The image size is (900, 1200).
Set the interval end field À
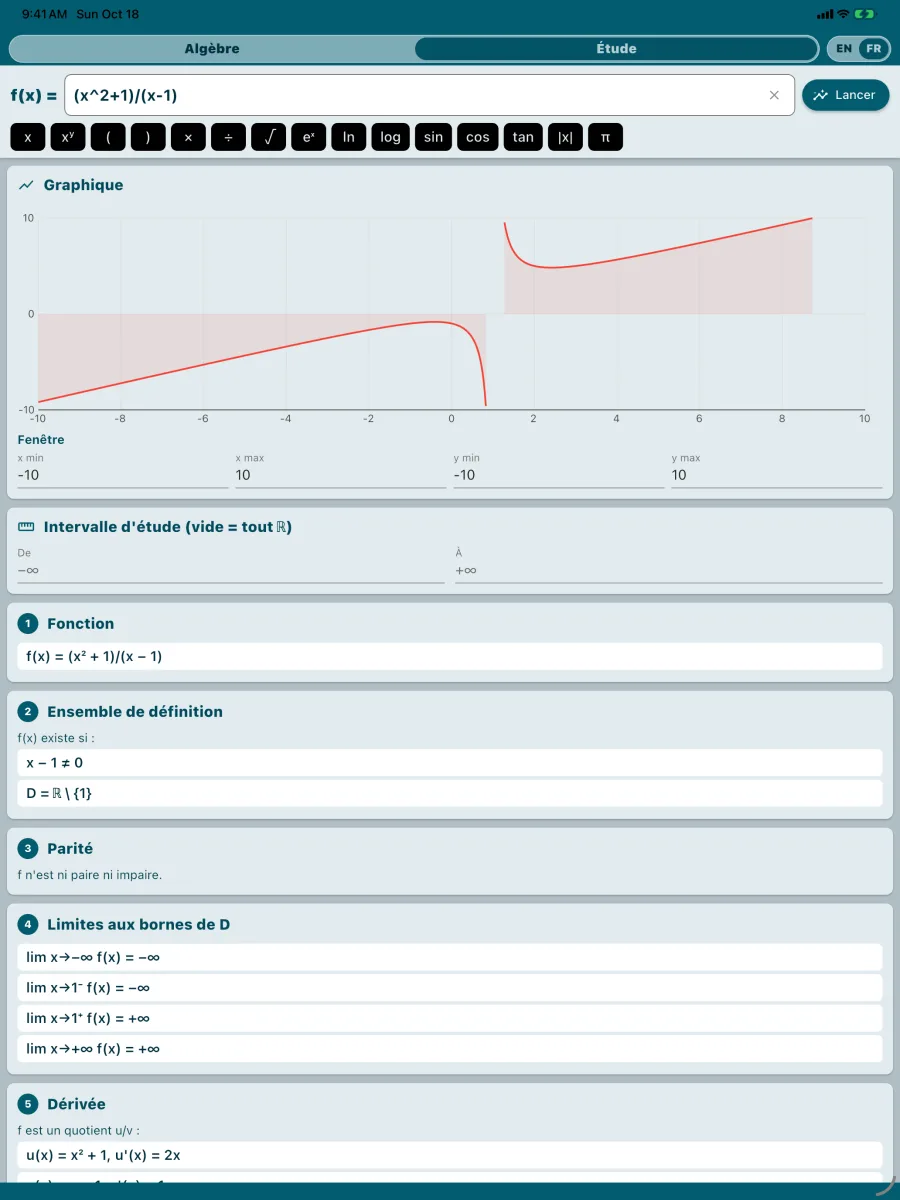click(669, 570)
